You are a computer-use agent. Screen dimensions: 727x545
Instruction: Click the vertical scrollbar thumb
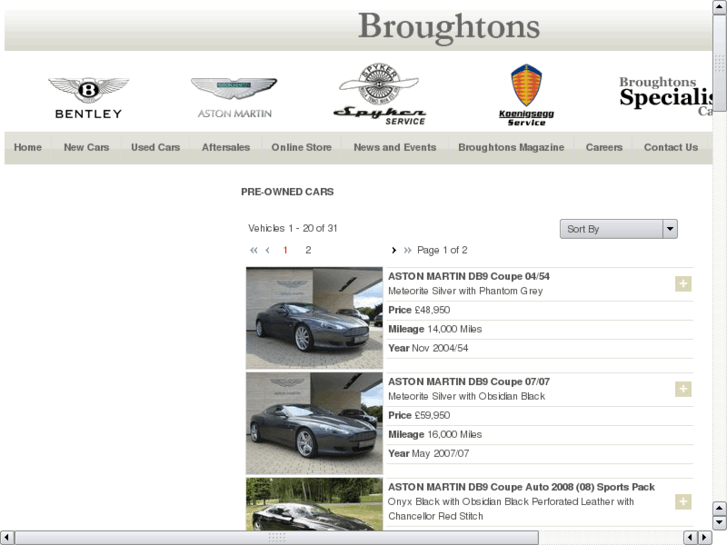point(719,64)
